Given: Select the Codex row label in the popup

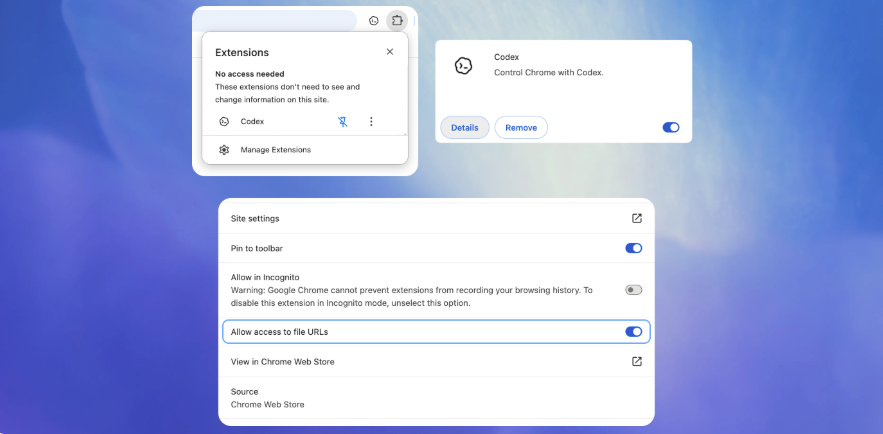Looking at the screenshot, I should pos(252,122).
